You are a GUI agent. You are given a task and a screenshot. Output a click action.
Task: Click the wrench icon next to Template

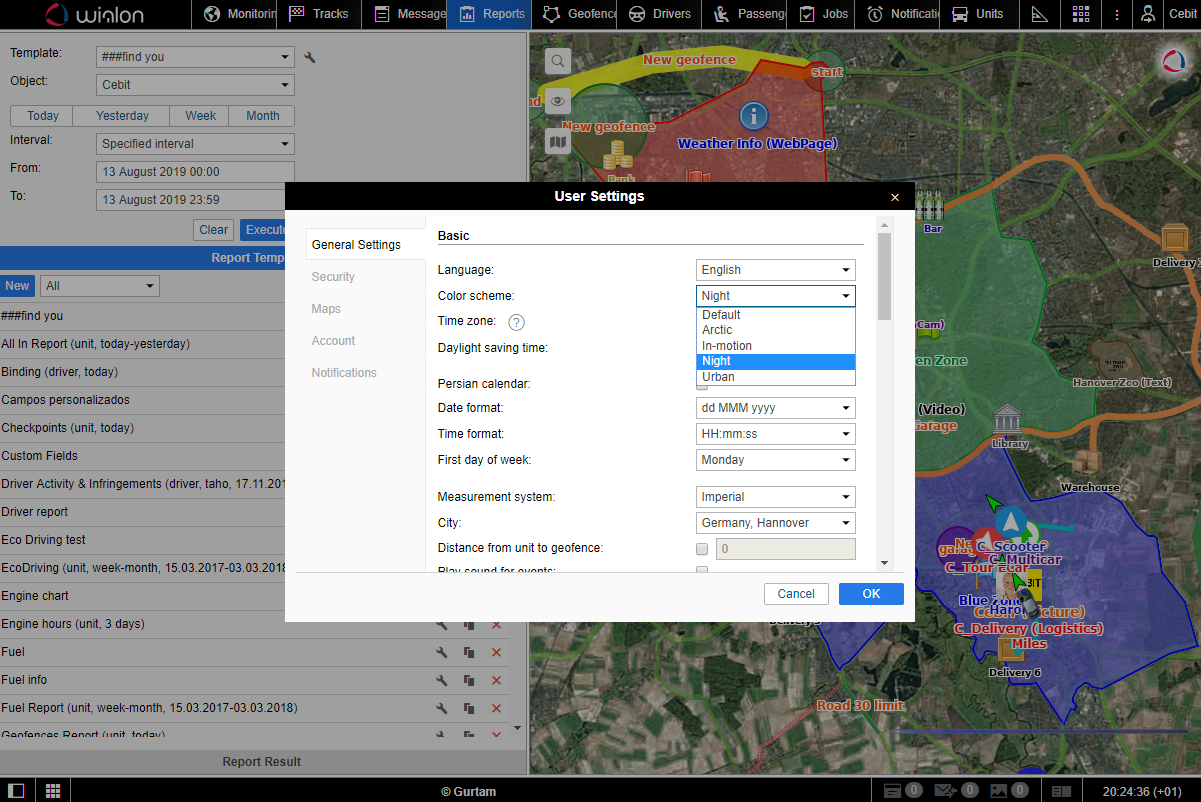coord(310,58)
